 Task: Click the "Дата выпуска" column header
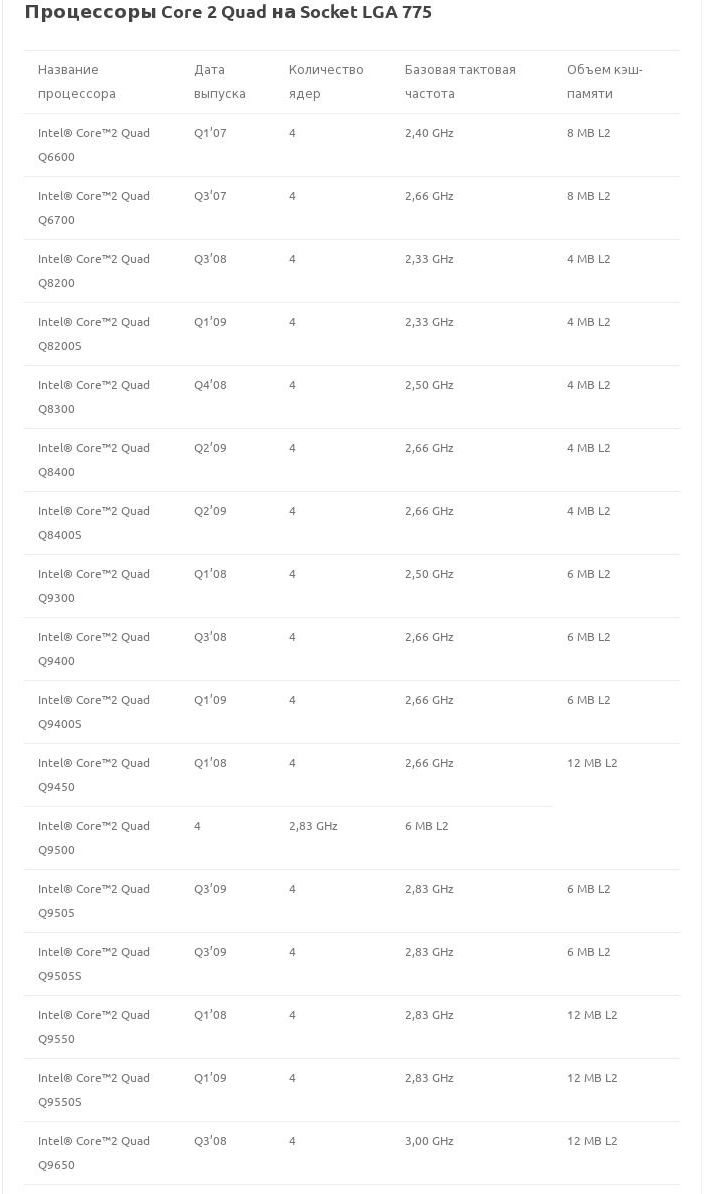pyautogui.click(x=219, y=82)
